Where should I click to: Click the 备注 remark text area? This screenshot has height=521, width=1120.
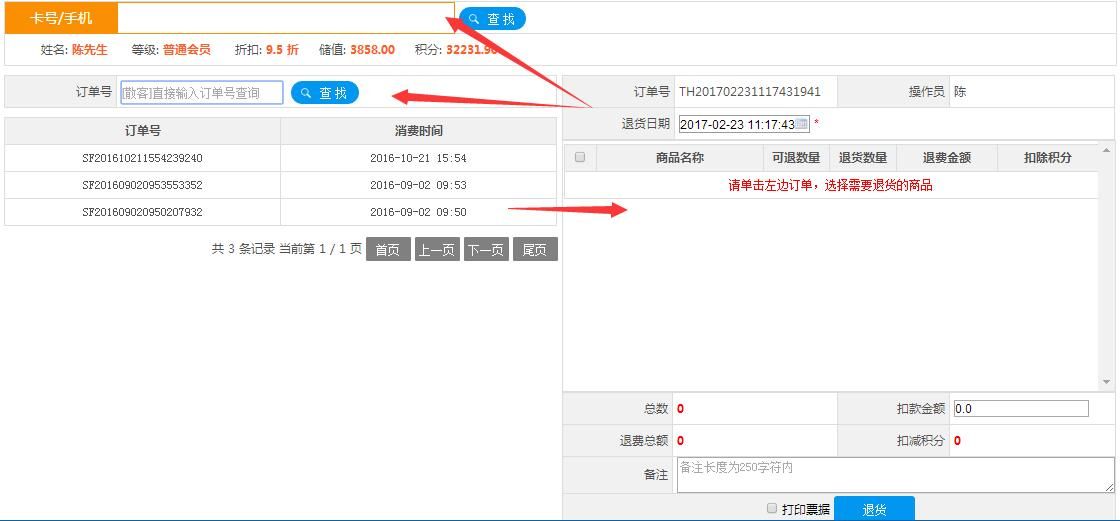click(x=895, y=475)
